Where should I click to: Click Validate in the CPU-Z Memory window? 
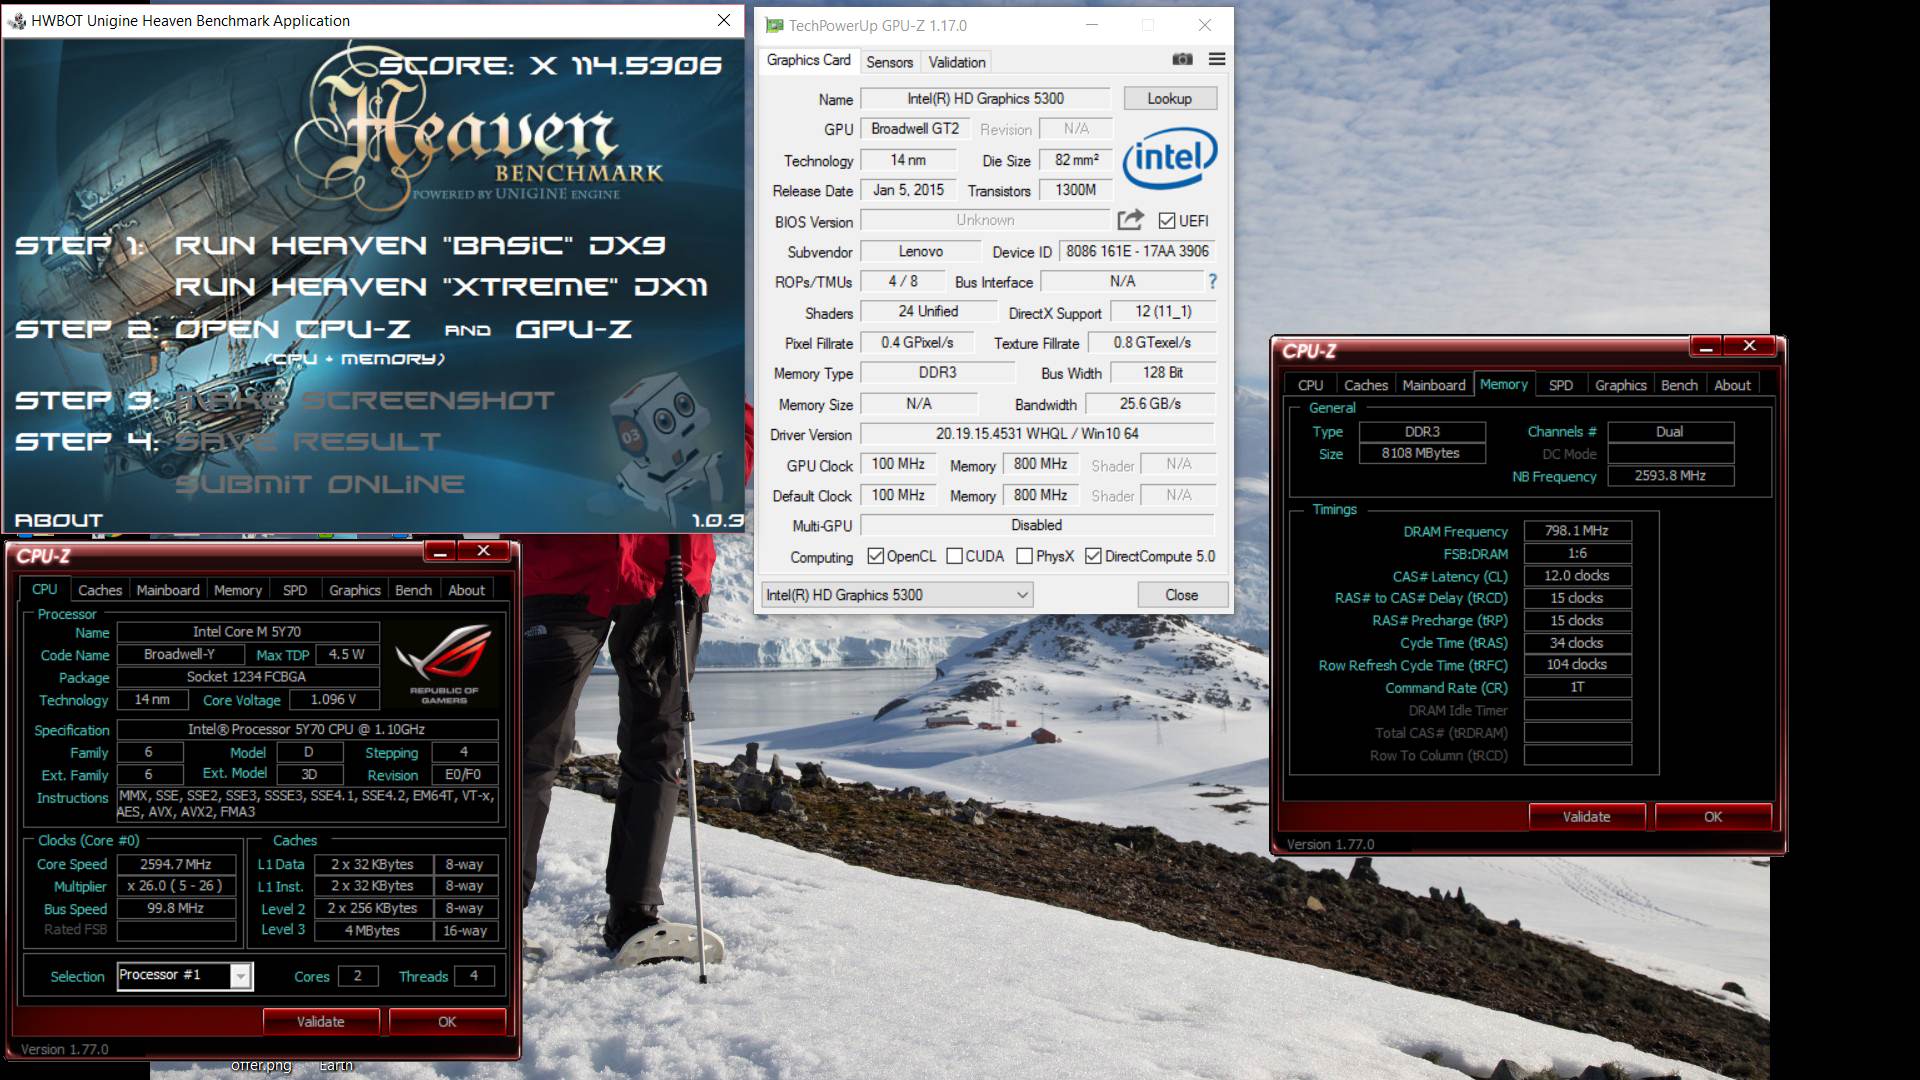(x=1587, y=817)
